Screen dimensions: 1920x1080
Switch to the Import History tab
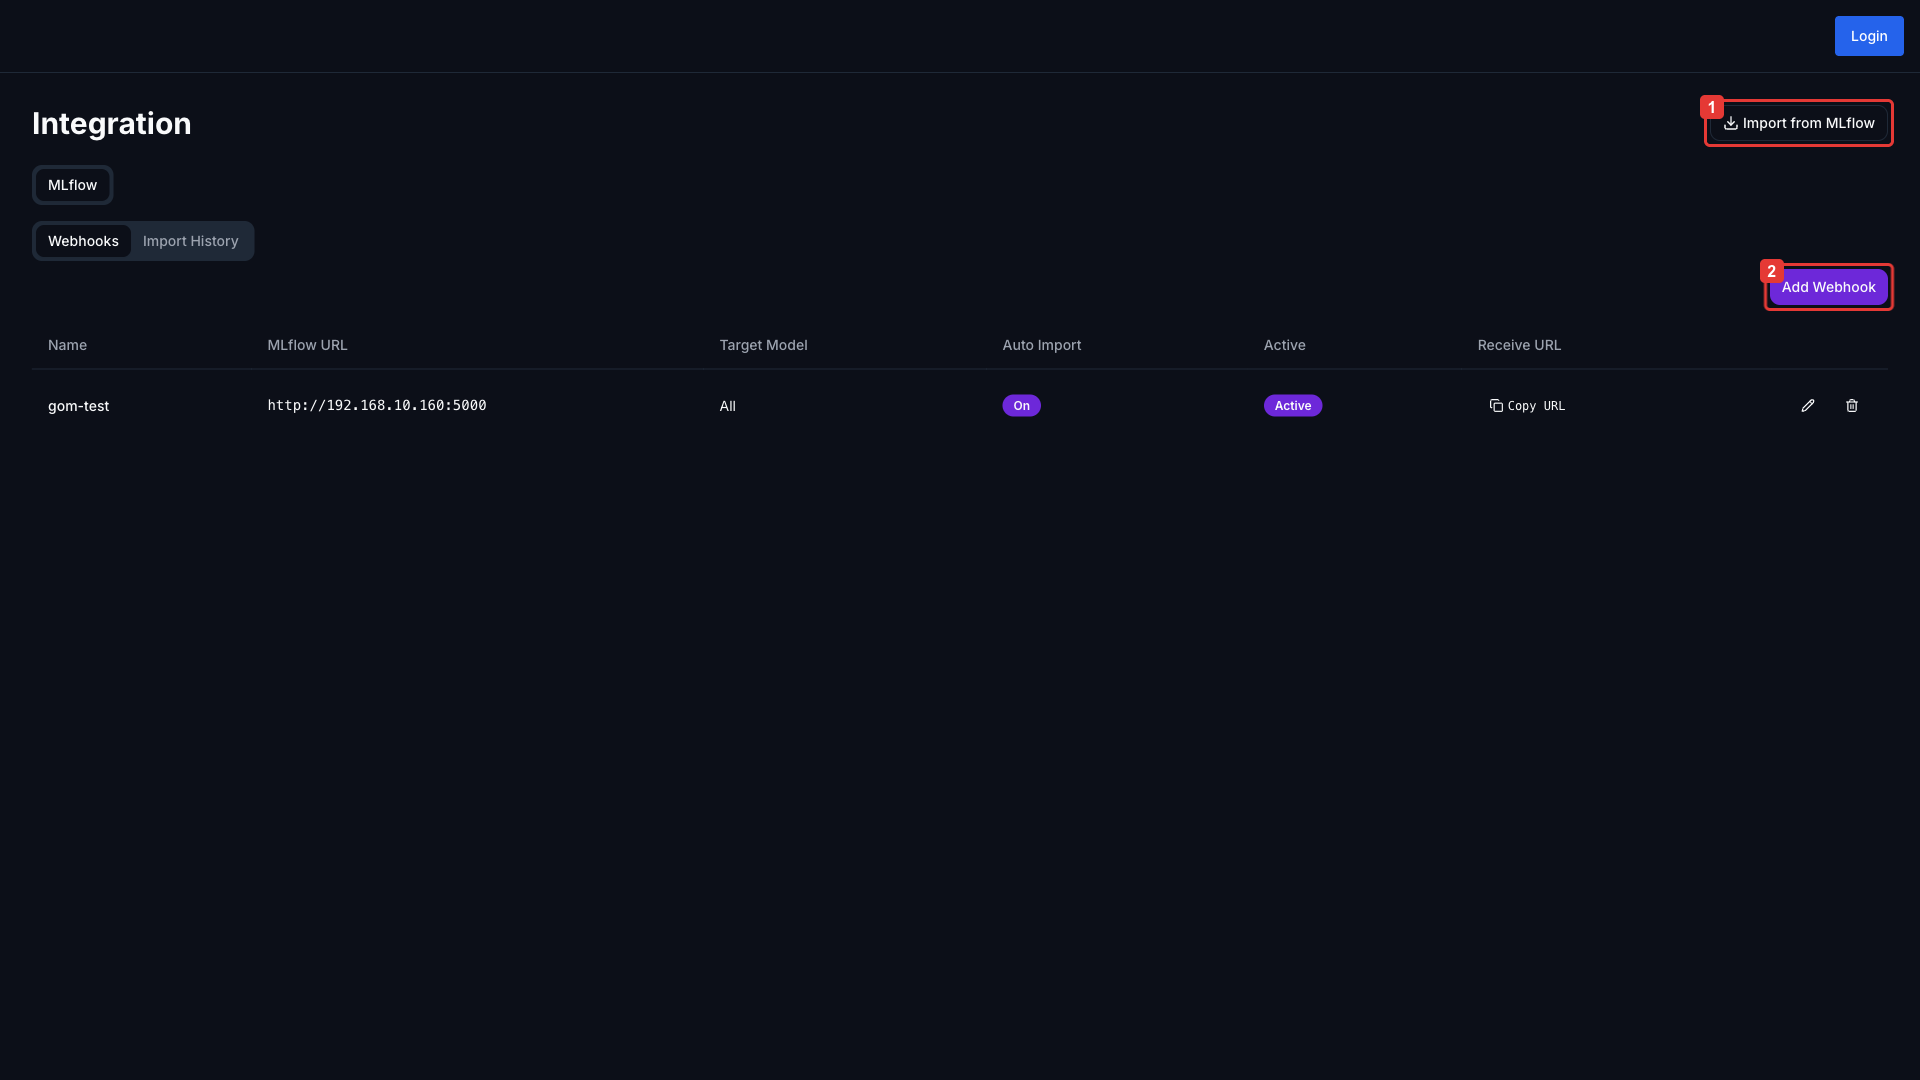coord(190,240)
